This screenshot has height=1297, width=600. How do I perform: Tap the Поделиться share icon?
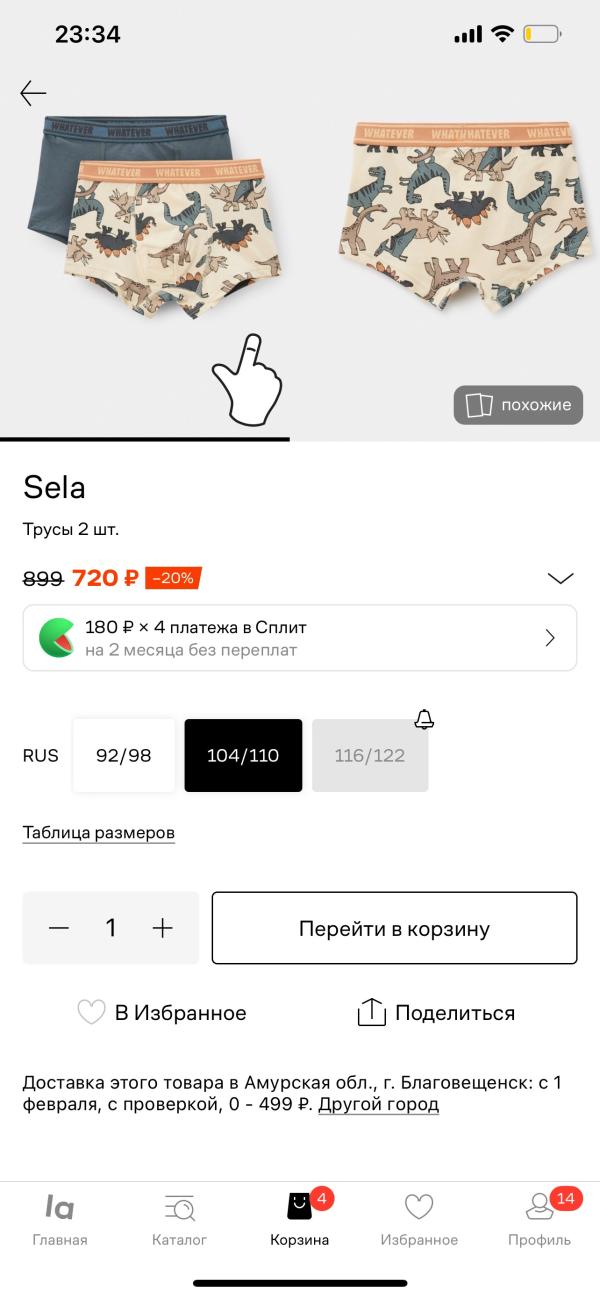[x=371, y=1012]
